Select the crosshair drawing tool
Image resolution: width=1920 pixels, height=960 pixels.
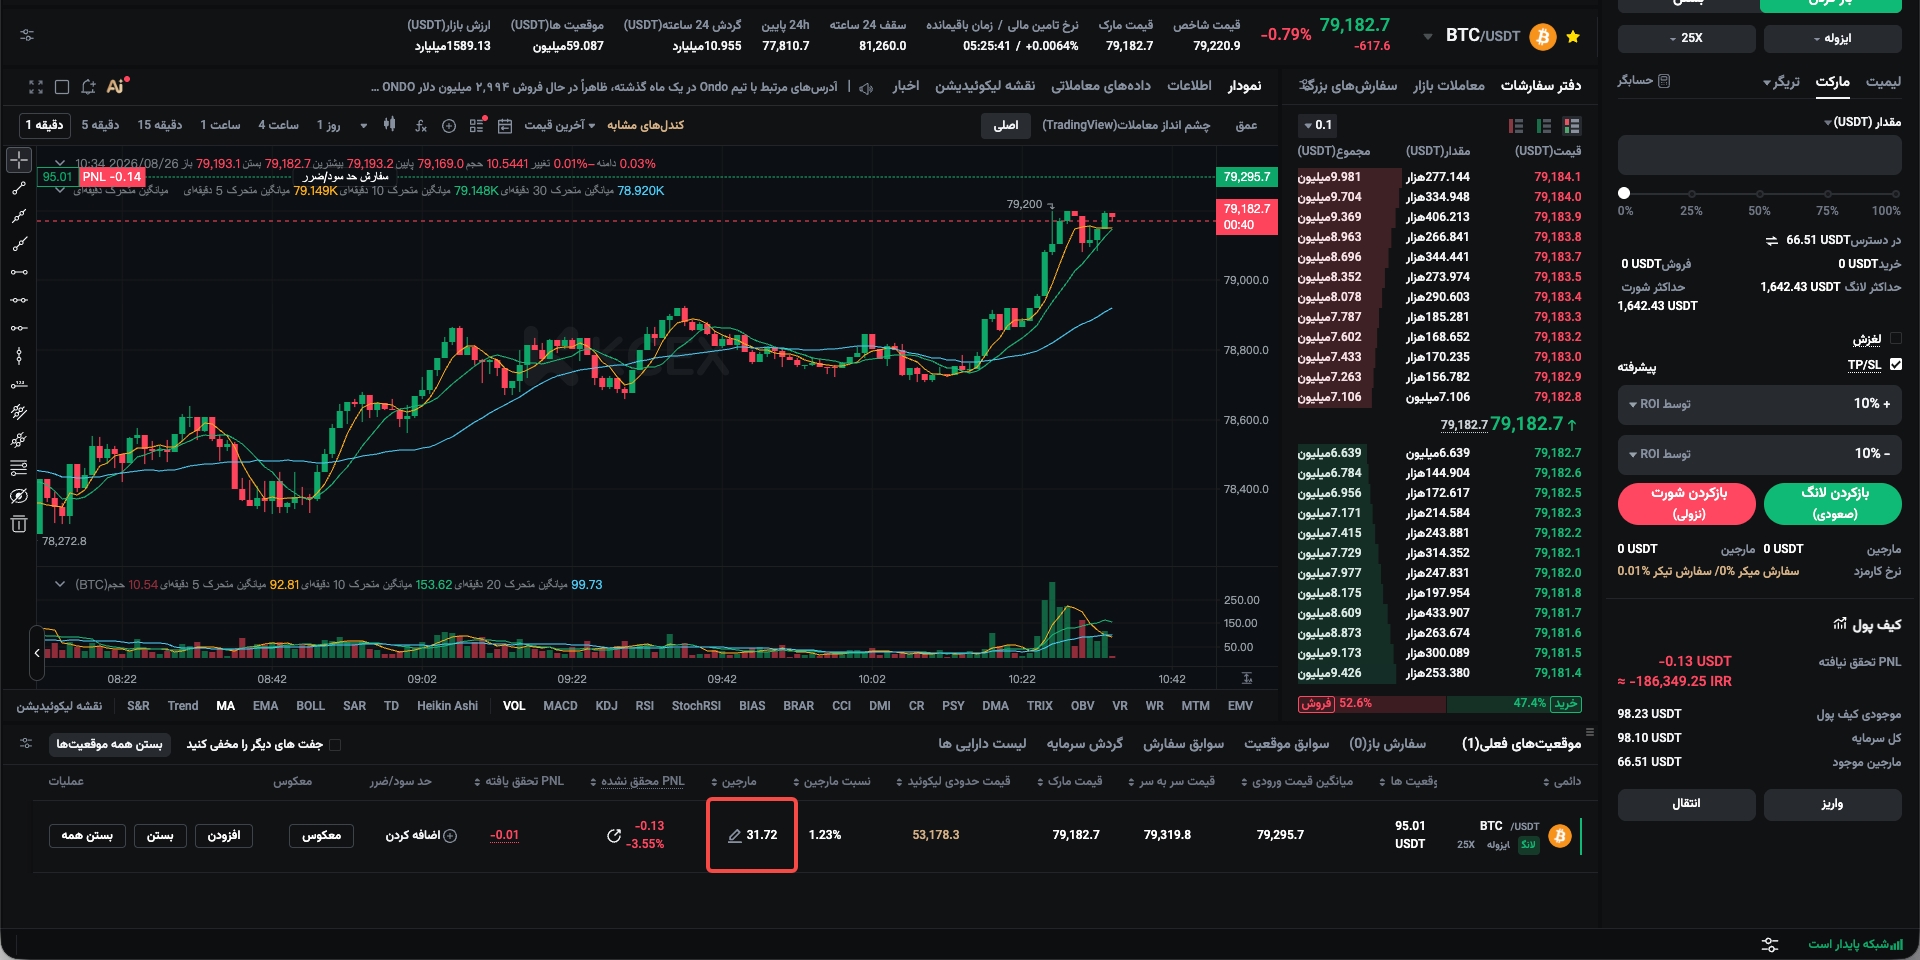pos(19,160)
